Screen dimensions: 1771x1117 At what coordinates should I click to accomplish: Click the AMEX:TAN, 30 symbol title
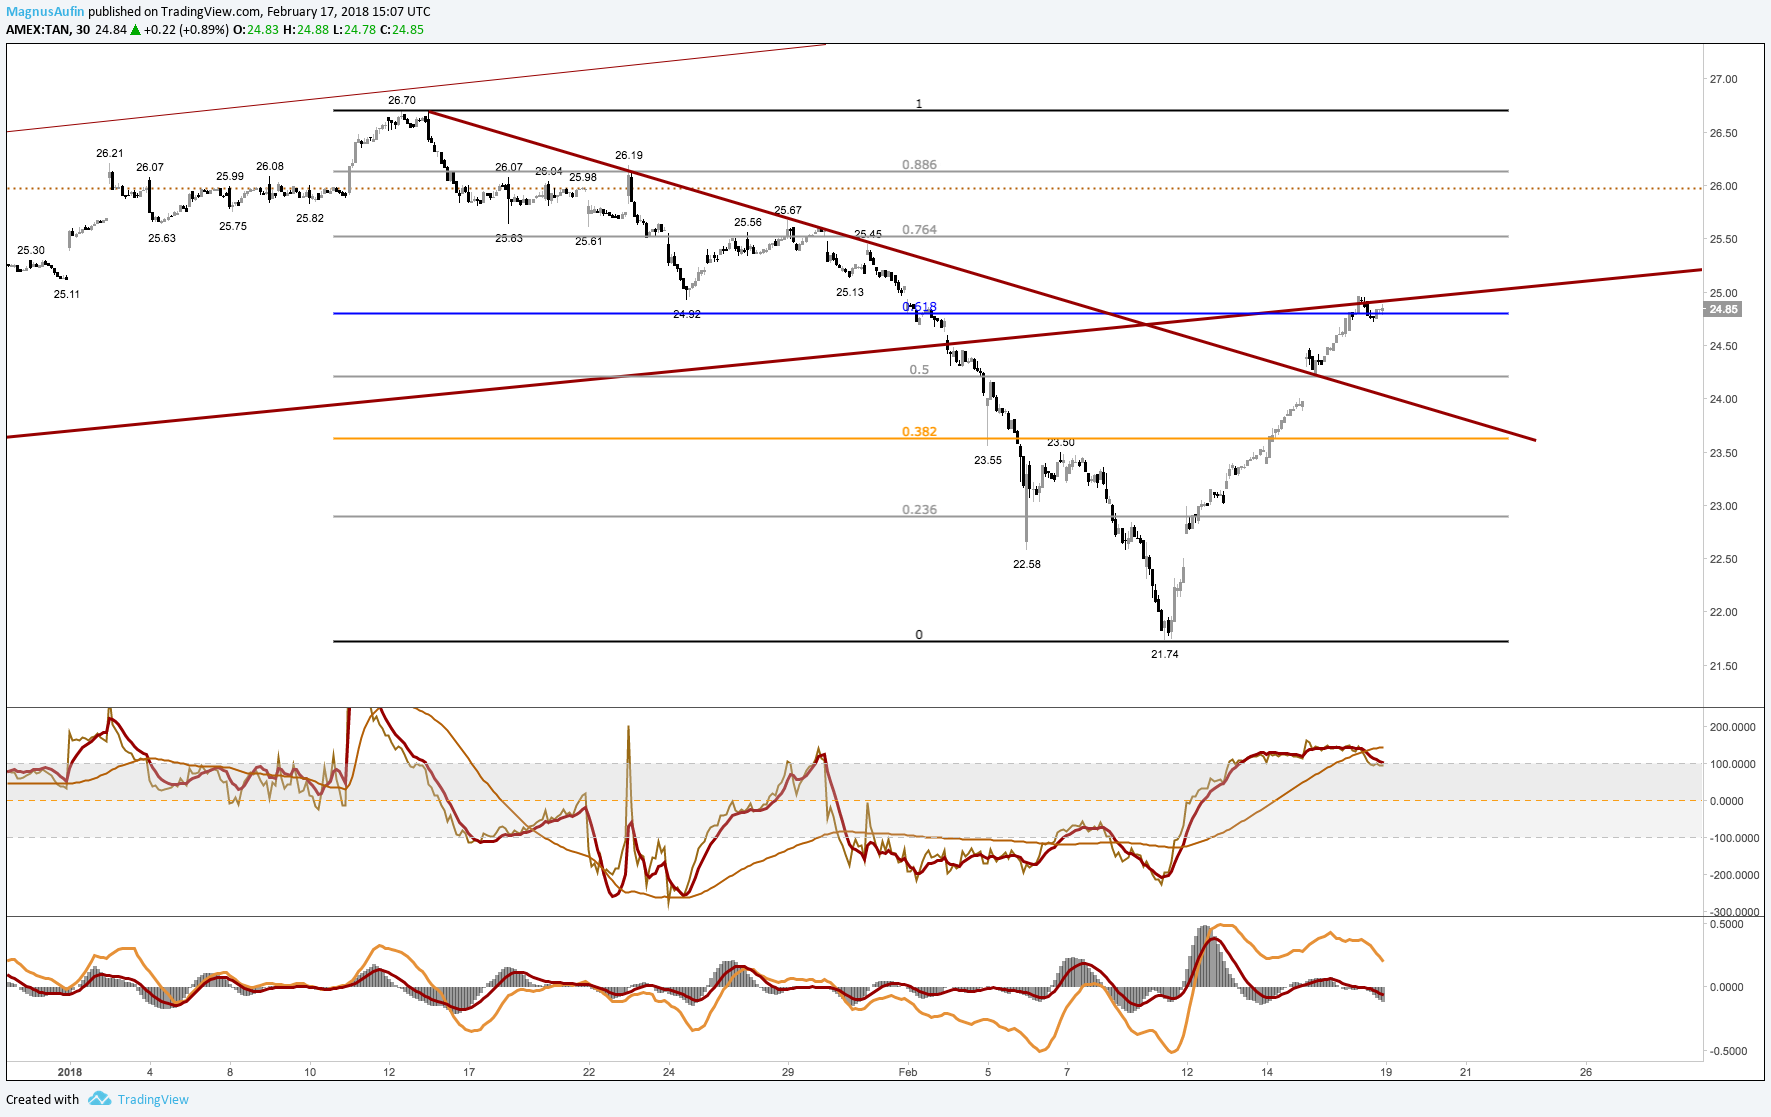48,30
